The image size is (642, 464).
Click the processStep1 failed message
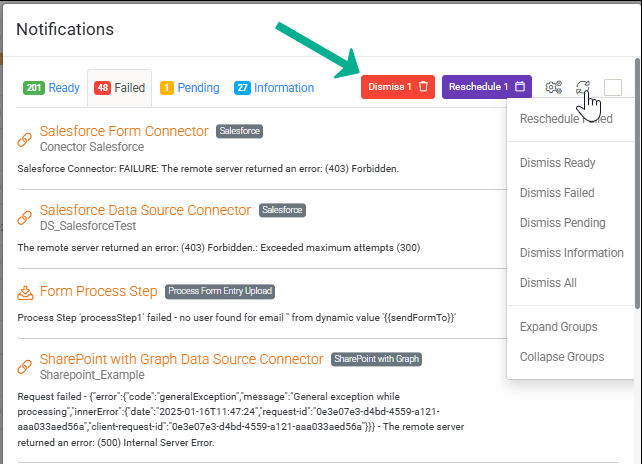pyautogui.click(x=237, y=318)
